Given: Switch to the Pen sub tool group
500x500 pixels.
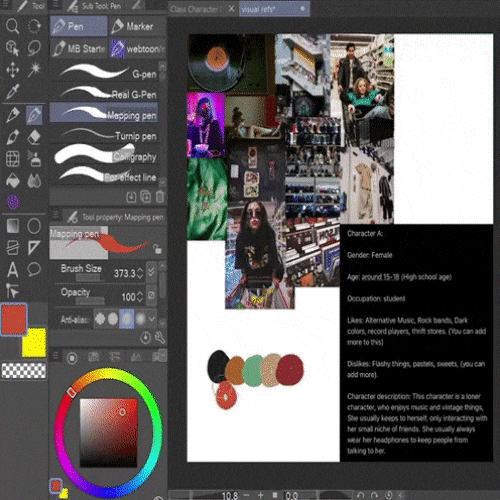Looking at the screenshot, I should 79,26.
